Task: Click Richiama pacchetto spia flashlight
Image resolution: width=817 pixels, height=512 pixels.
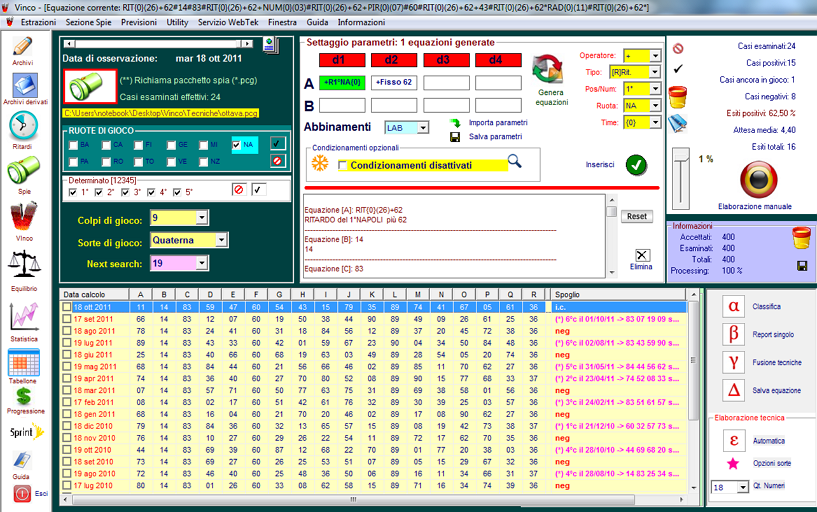Action: [x=90, y=86]
